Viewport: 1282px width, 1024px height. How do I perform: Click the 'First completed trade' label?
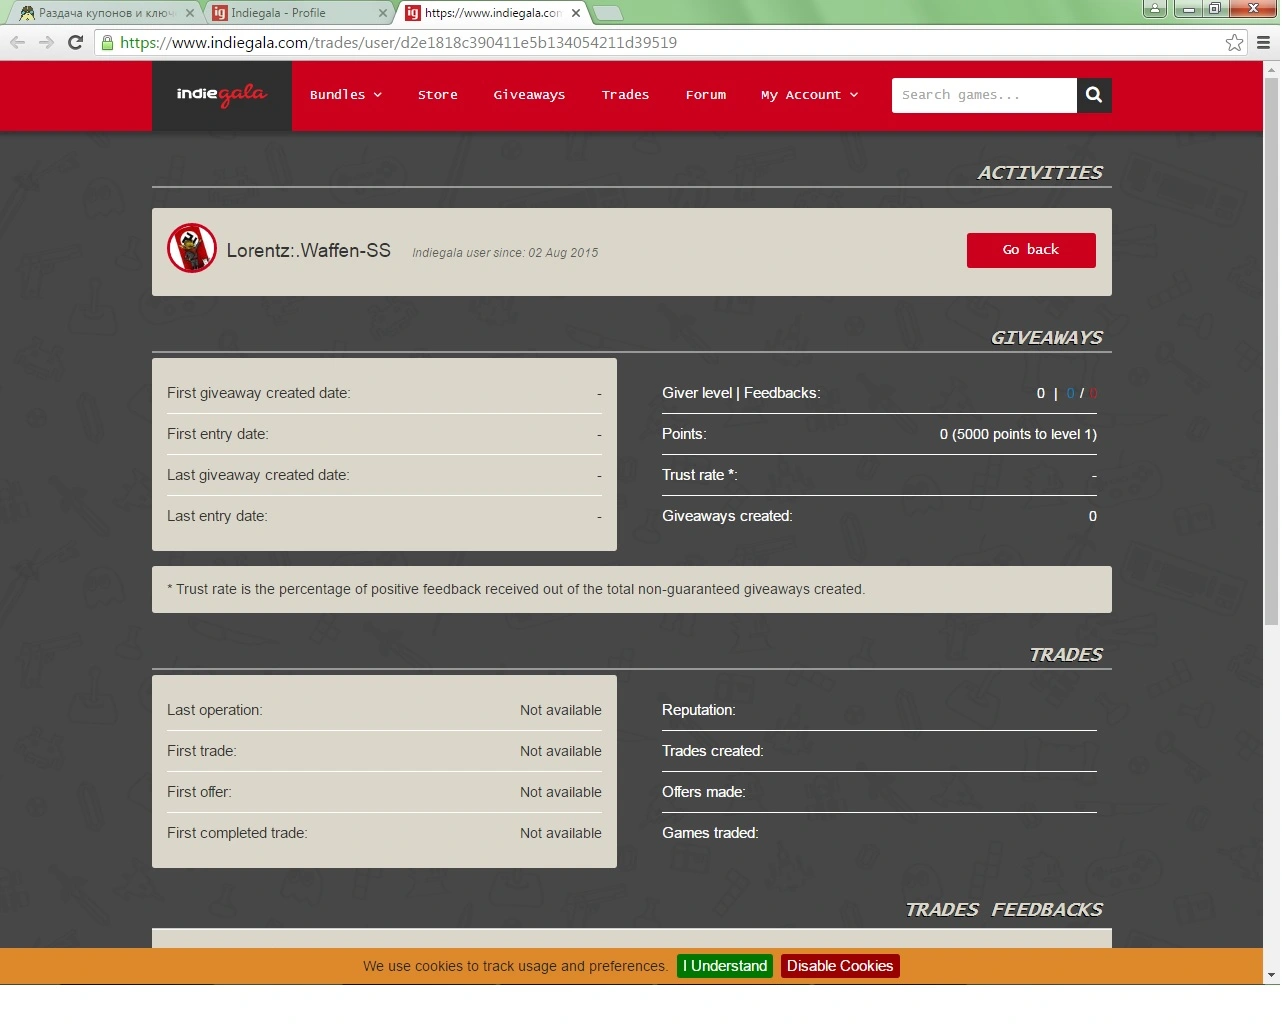point(237,833)
